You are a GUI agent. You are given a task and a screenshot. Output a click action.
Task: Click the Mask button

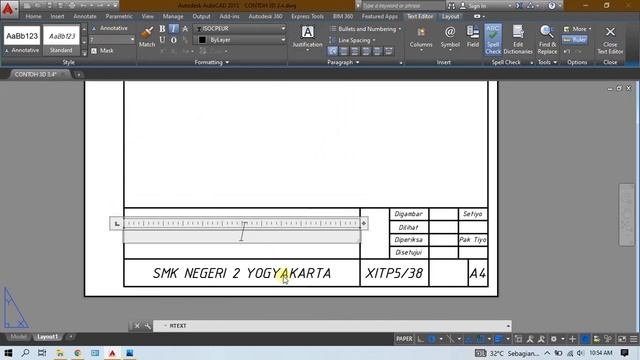[x=102, y=51]
